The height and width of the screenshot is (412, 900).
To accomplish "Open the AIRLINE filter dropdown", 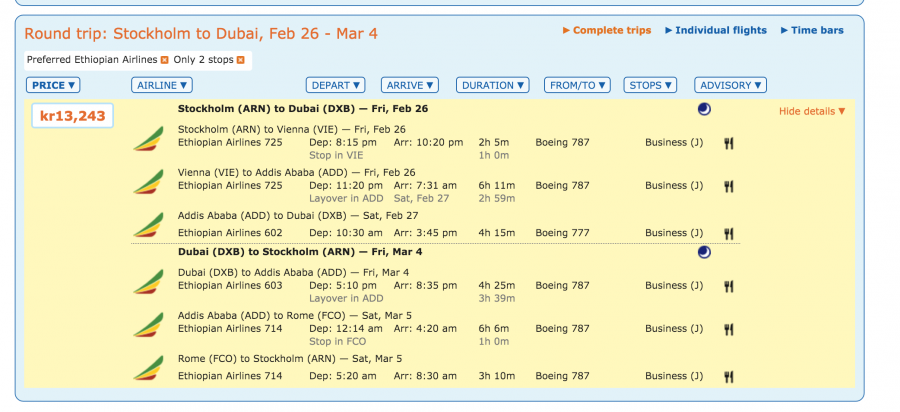I will point(162,85).
